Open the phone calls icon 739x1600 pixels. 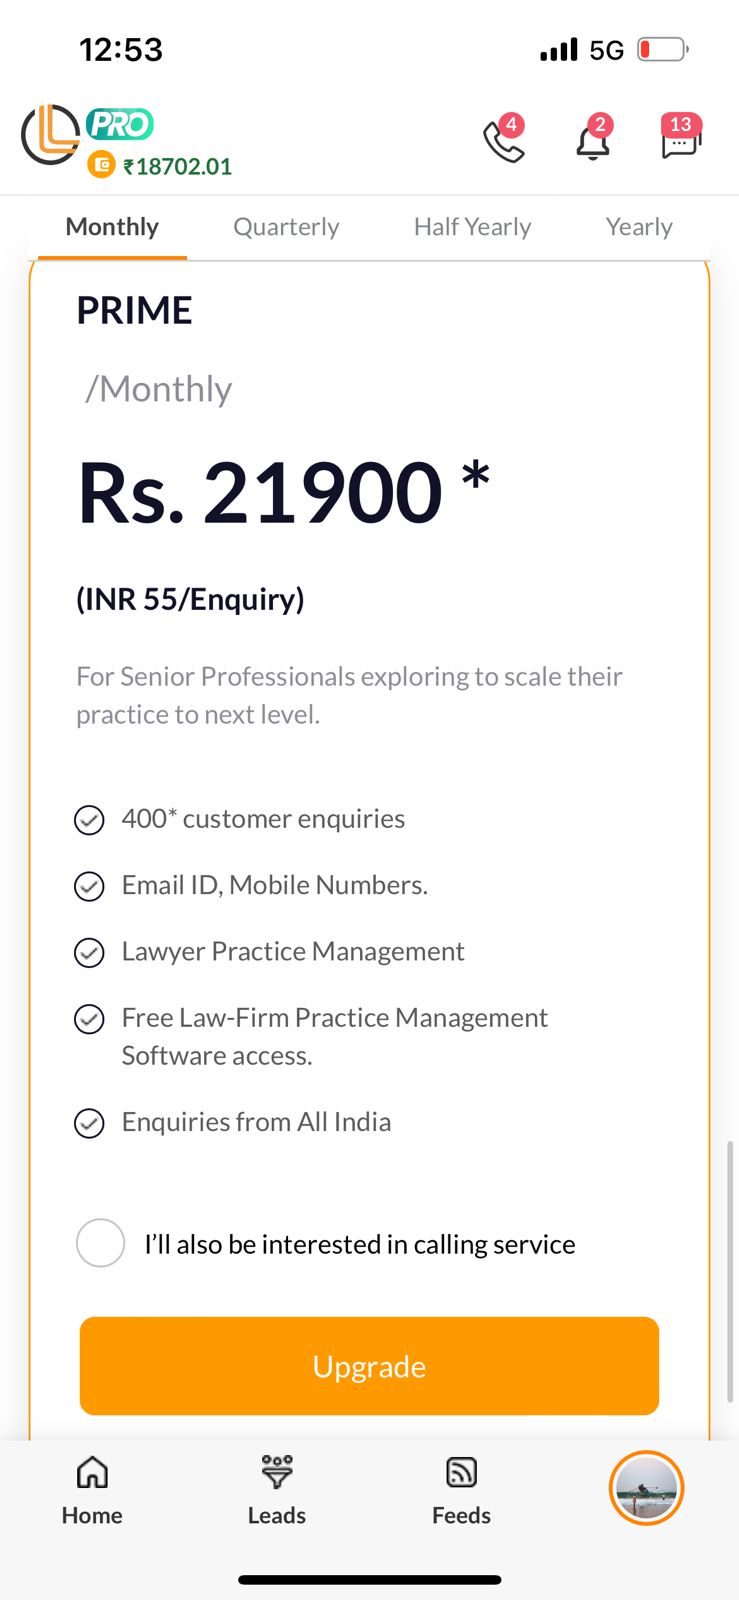click(x=503, y=141)
